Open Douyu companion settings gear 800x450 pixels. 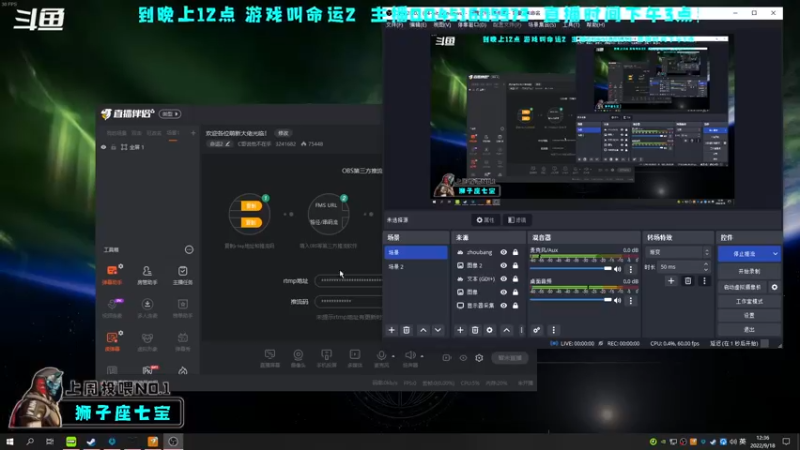(479, 358)
